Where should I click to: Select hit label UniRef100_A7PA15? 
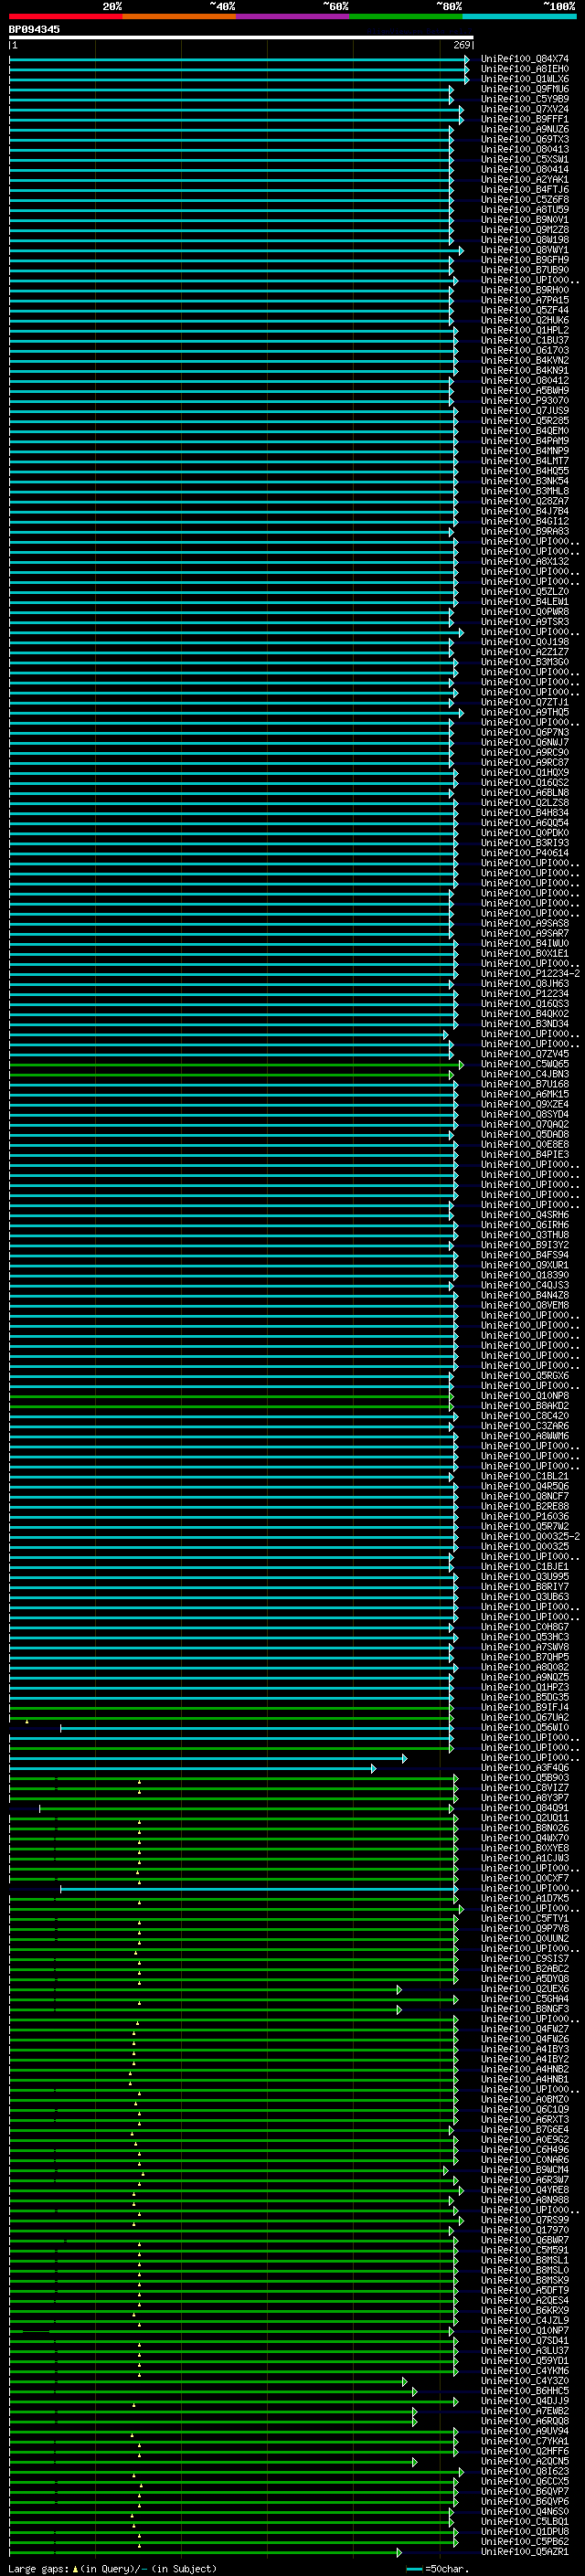tap(524, 300)
